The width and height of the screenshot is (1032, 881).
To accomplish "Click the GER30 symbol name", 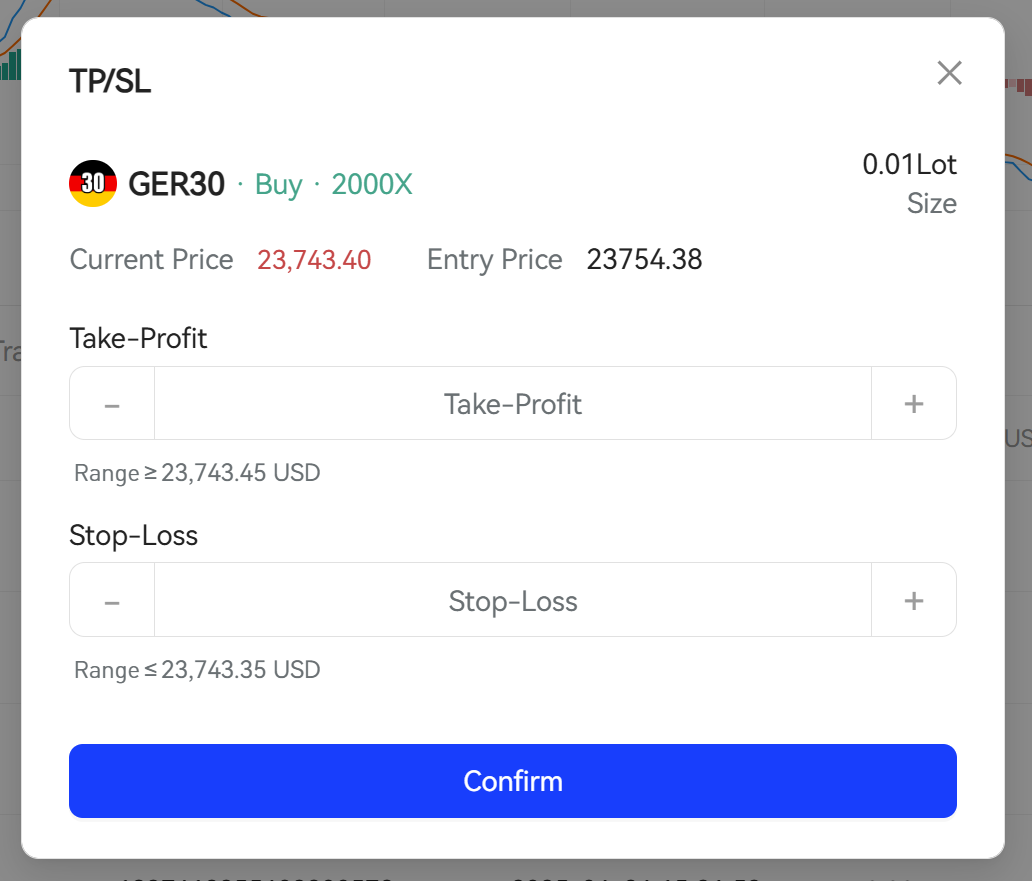I will pos(176,184).
